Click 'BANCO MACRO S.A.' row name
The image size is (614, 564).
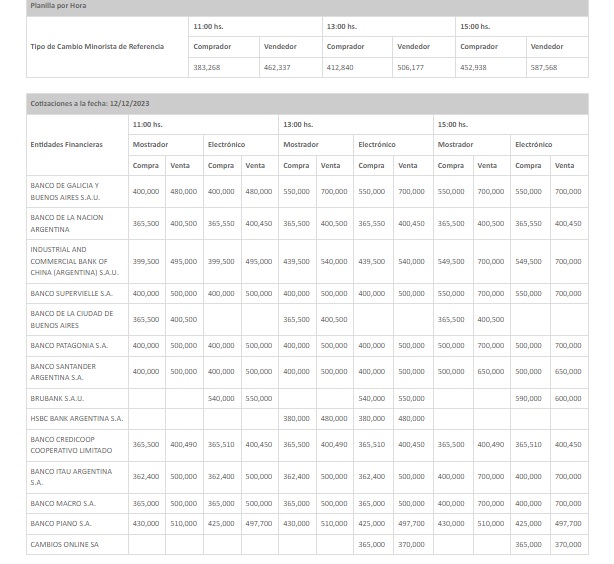(x=63, y=504)
